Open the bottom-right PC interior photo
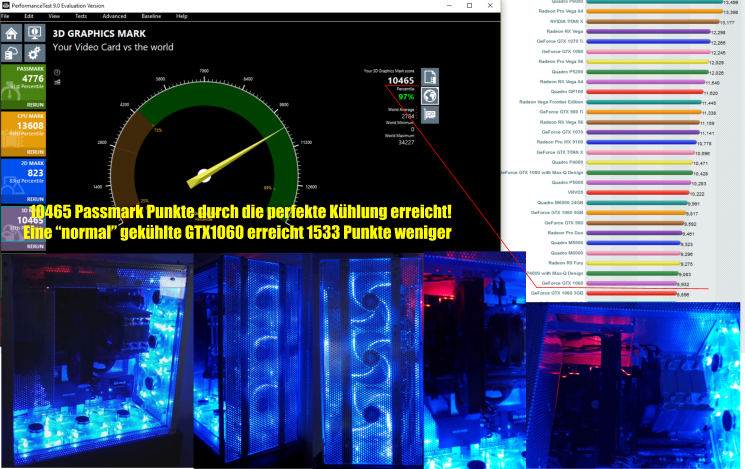Image resolution: width=745 pixels, height=469 pixels. pos(633,385)
